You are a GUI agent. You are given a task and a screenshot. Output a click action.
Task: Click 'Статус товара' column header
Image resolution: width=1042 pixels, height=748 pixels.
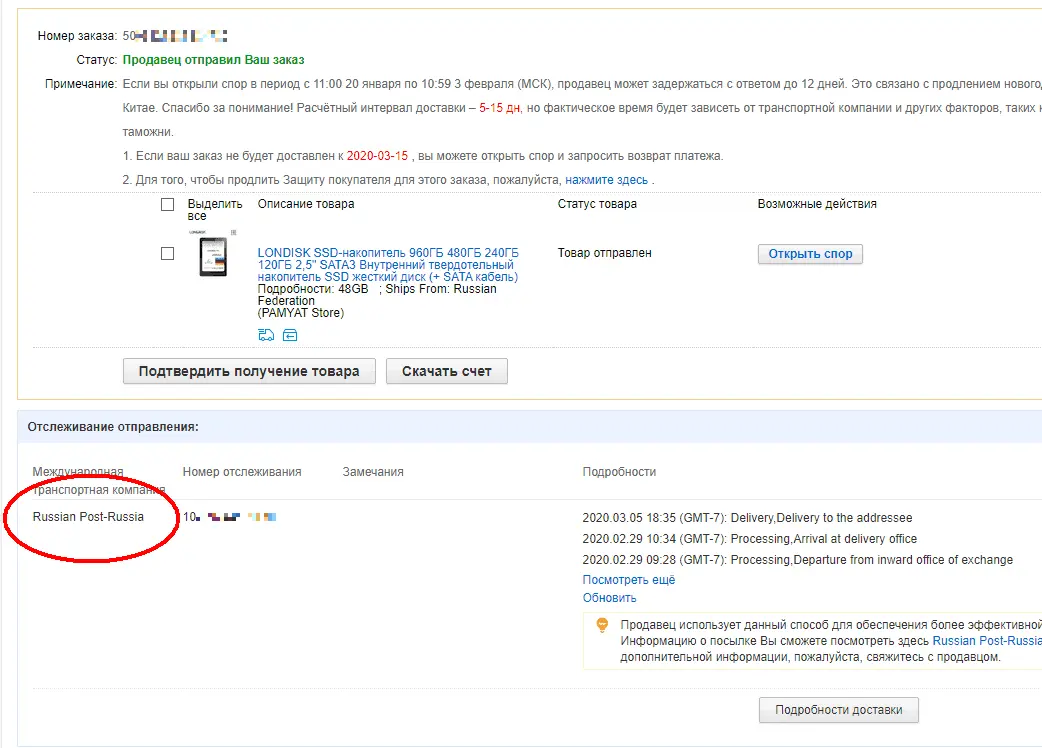pyautogui.click(x=597, y=204)
